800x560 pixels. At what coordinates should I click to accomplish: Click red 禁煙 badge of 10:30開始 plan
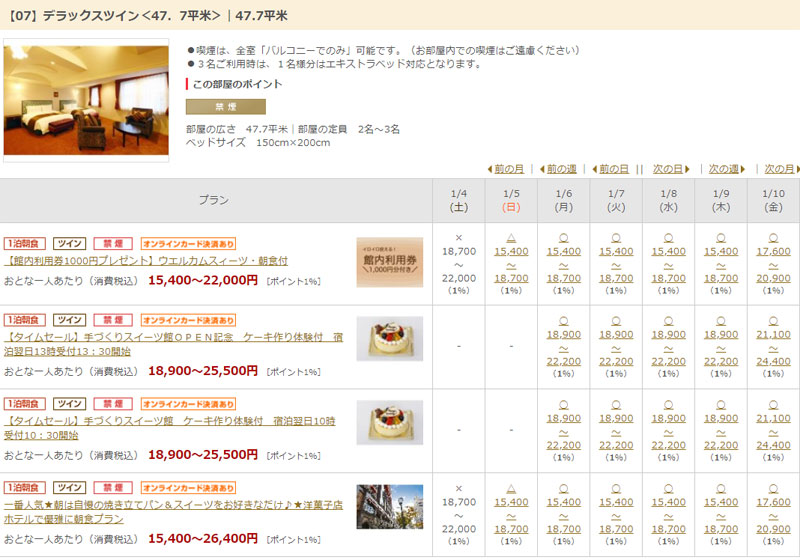(x=113, y=404)
